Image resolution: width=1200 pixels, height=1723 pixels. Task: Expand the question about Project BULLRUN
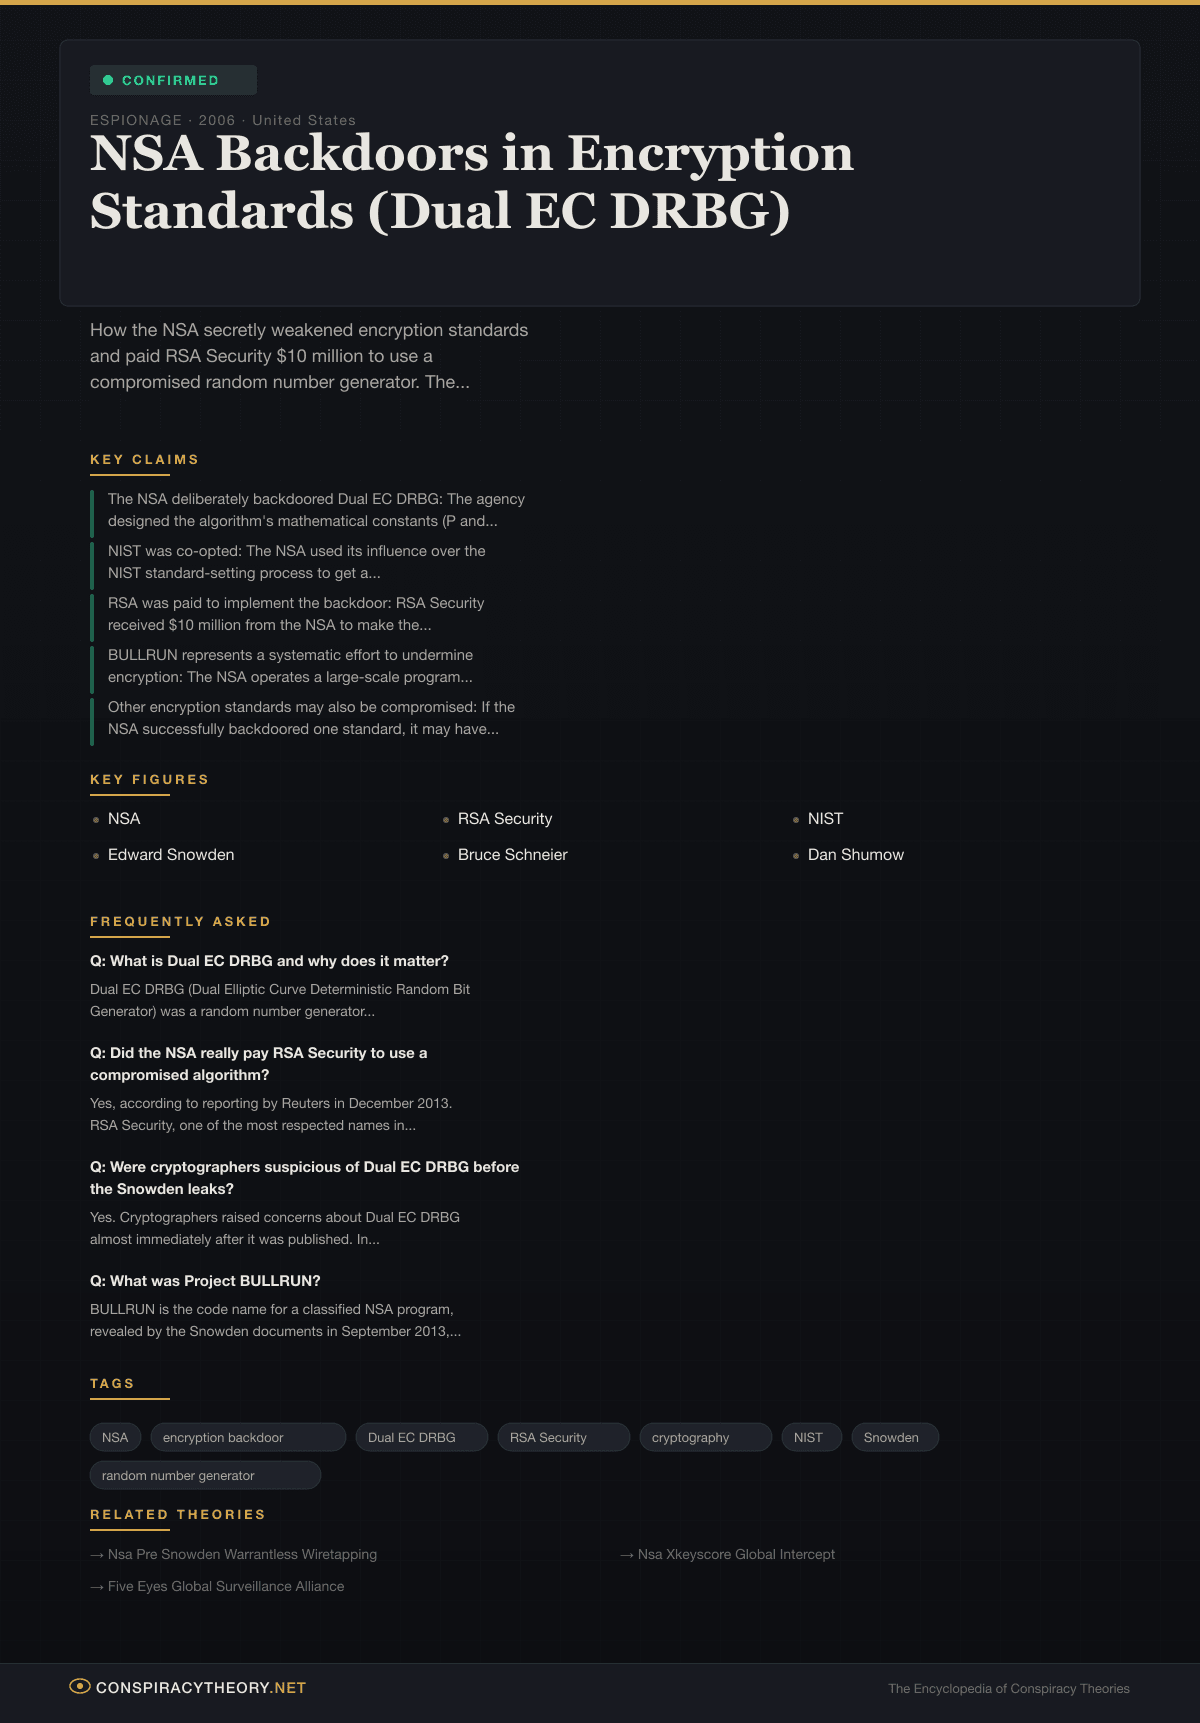point(205,1281)
